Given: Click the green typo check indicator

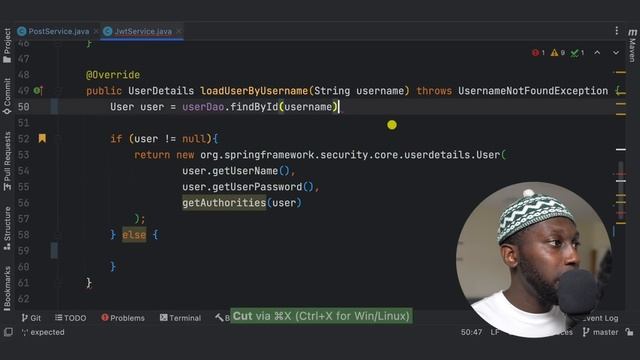Looking at the screenshot, I should (x=577, y=53).
